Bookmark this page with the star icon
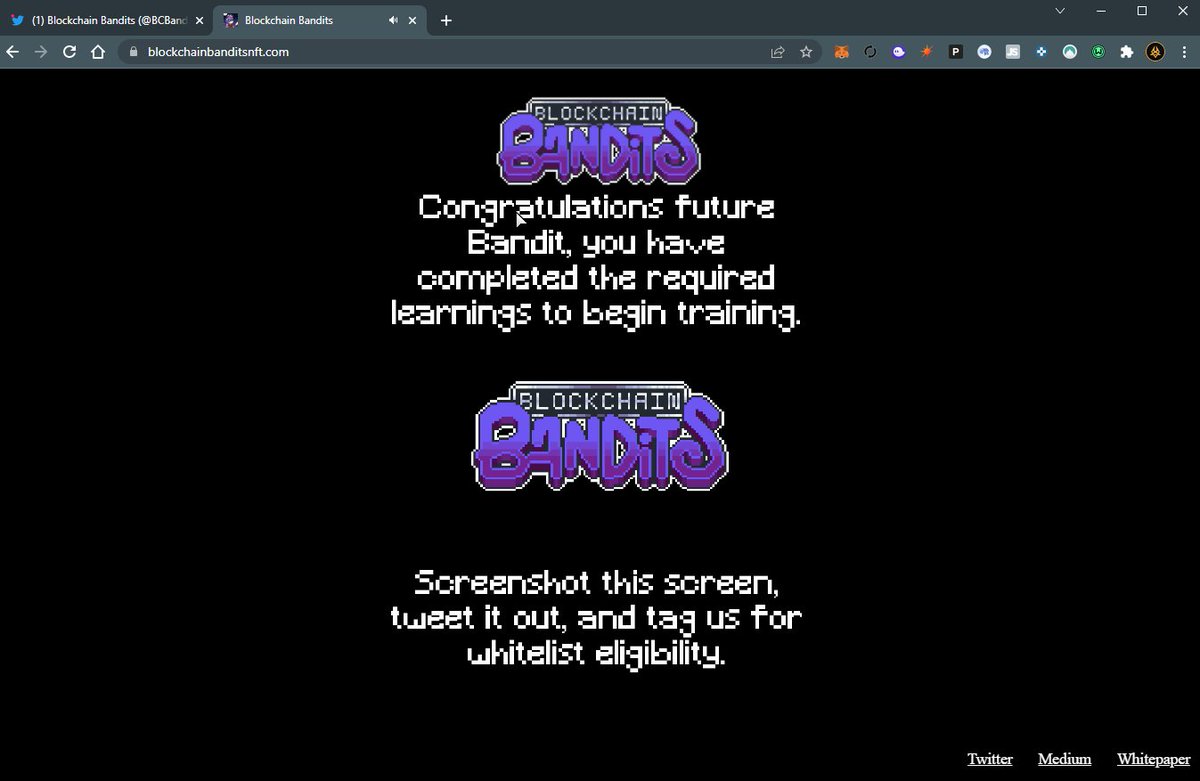 click(806, 52)
